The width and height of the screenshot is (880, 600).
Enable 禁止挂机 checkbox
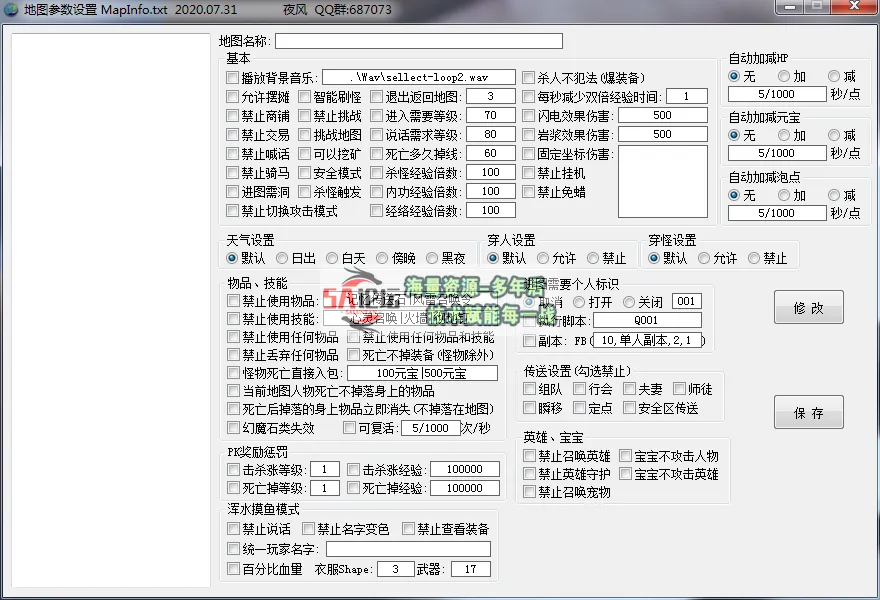tap(528, 173)
